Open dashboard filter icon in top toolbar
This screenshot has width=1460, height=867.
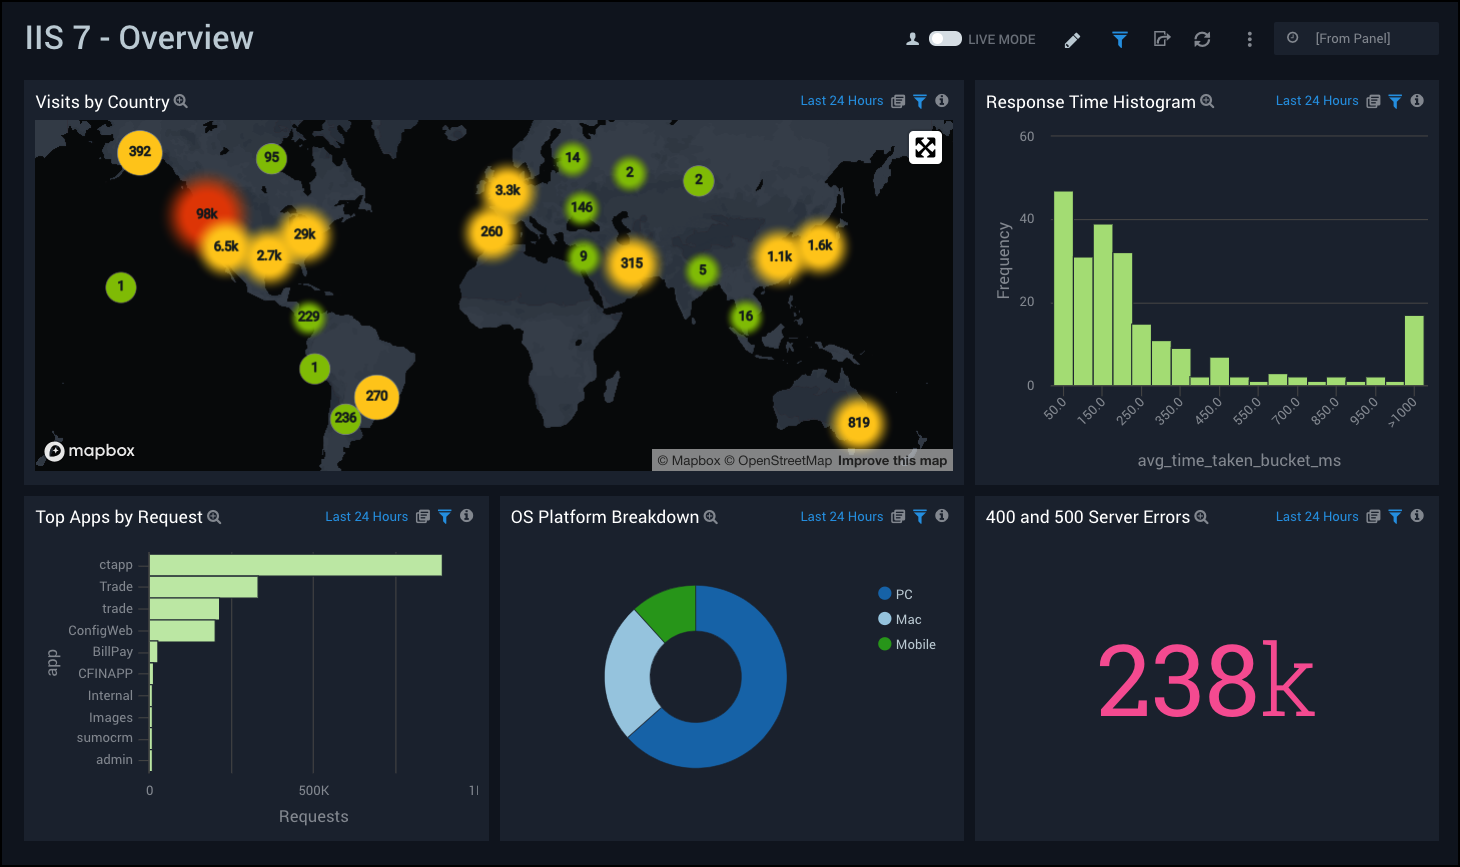[x=1119, y=40]
